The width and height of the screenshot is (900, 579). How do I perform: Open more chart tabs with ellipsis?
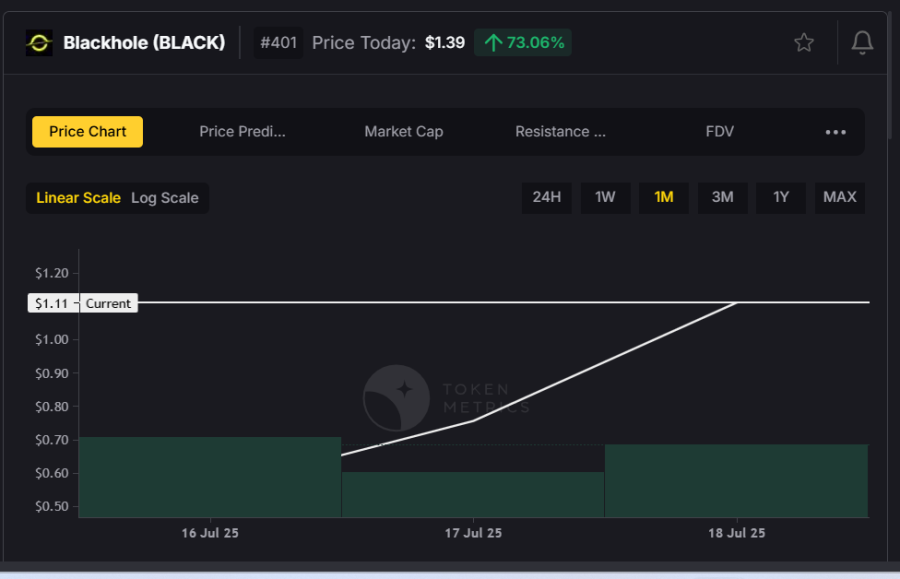(836, 132)
